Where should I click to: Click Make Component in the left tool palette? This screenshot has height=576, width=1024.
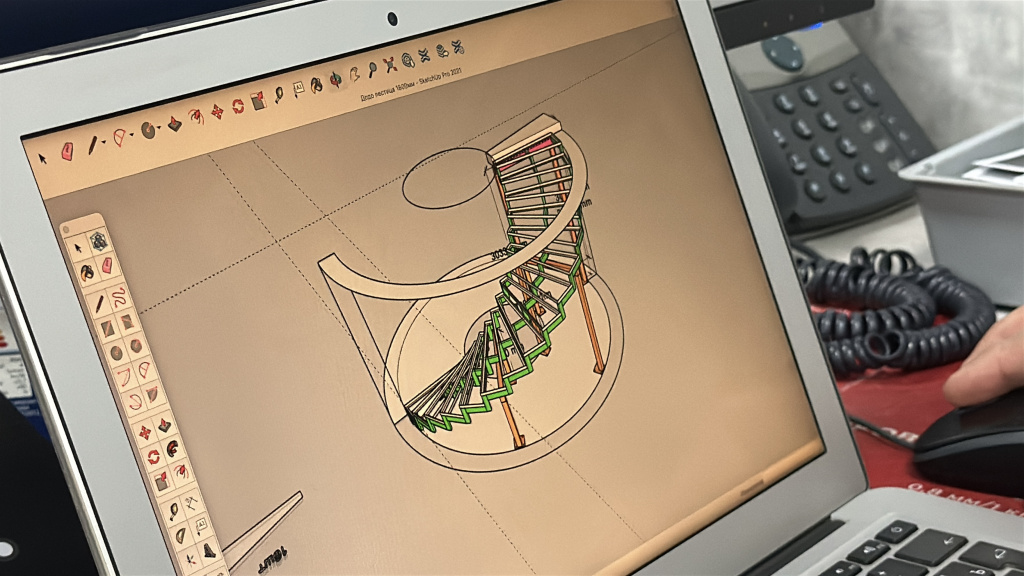(98, 240)
